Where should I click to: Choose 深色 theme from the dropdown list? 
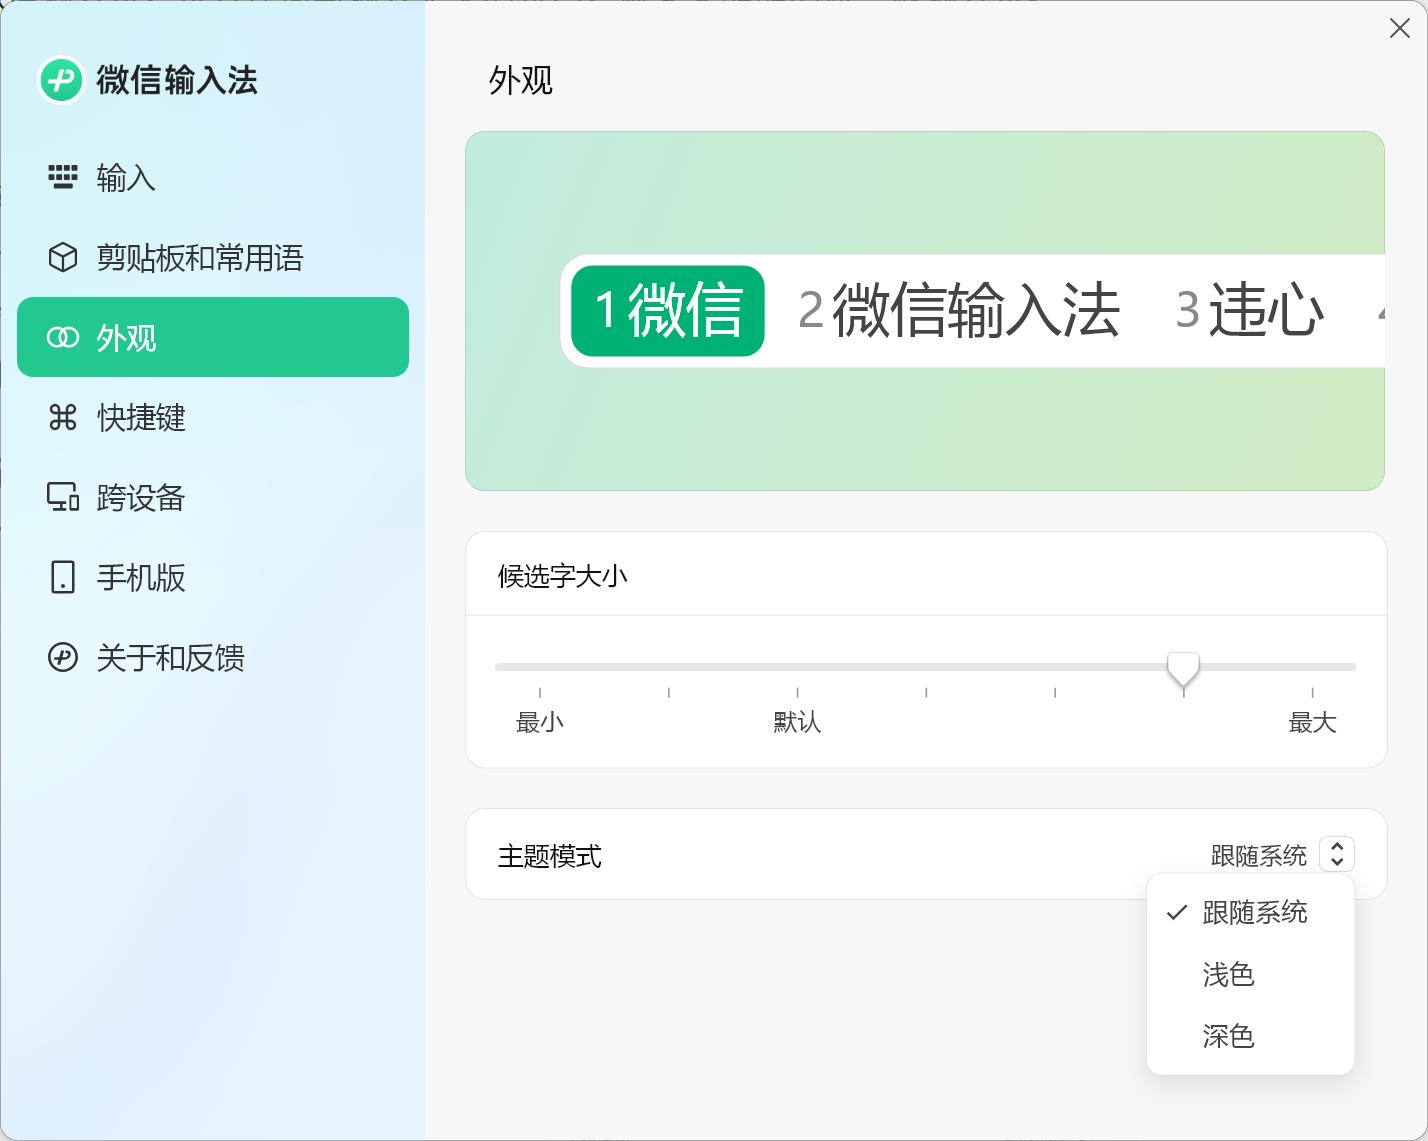coord(1228,1036)
